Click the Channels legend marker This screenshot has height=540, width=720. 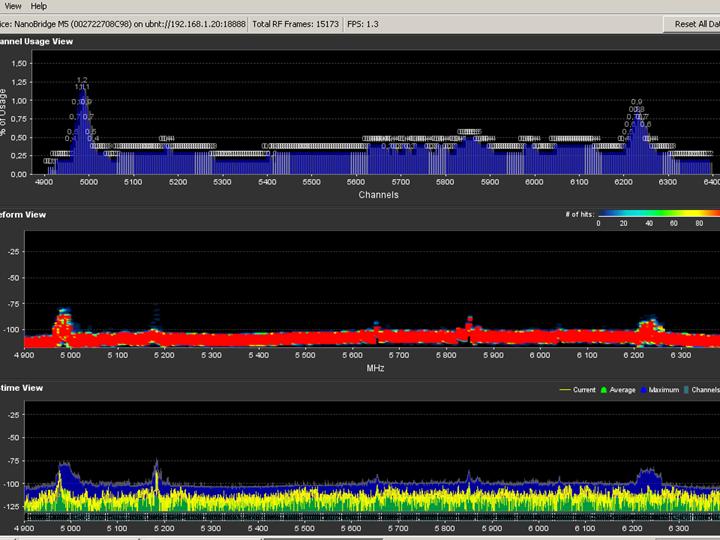[687, 390]
